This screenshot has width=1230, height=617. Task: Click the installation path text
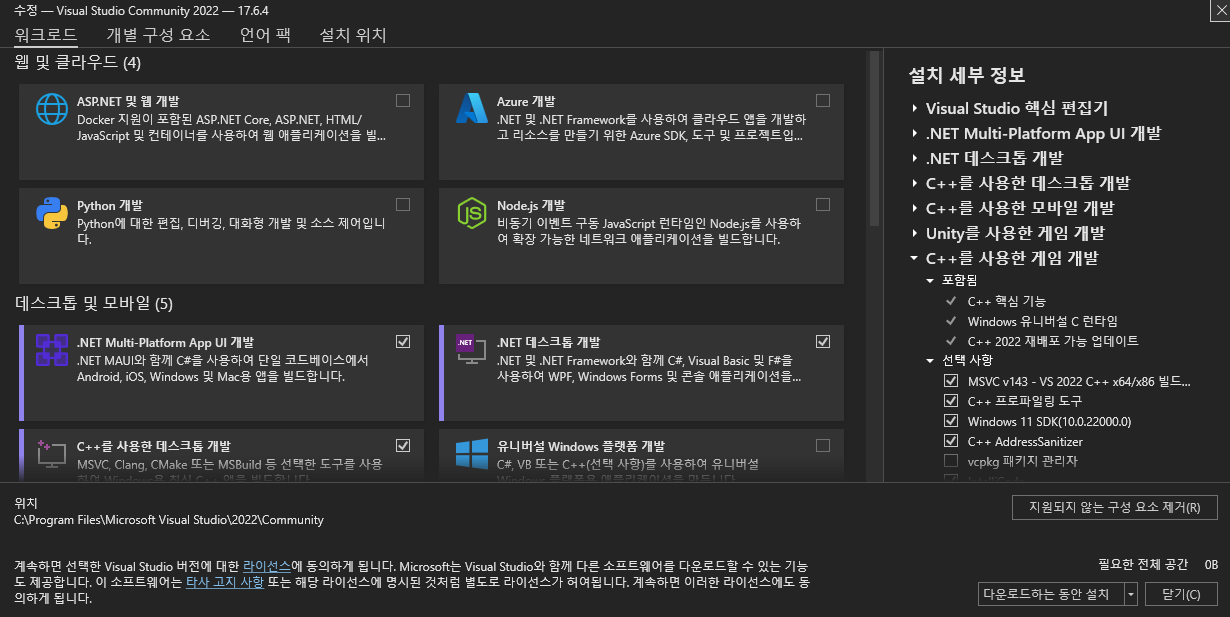(x=169, y=520)
